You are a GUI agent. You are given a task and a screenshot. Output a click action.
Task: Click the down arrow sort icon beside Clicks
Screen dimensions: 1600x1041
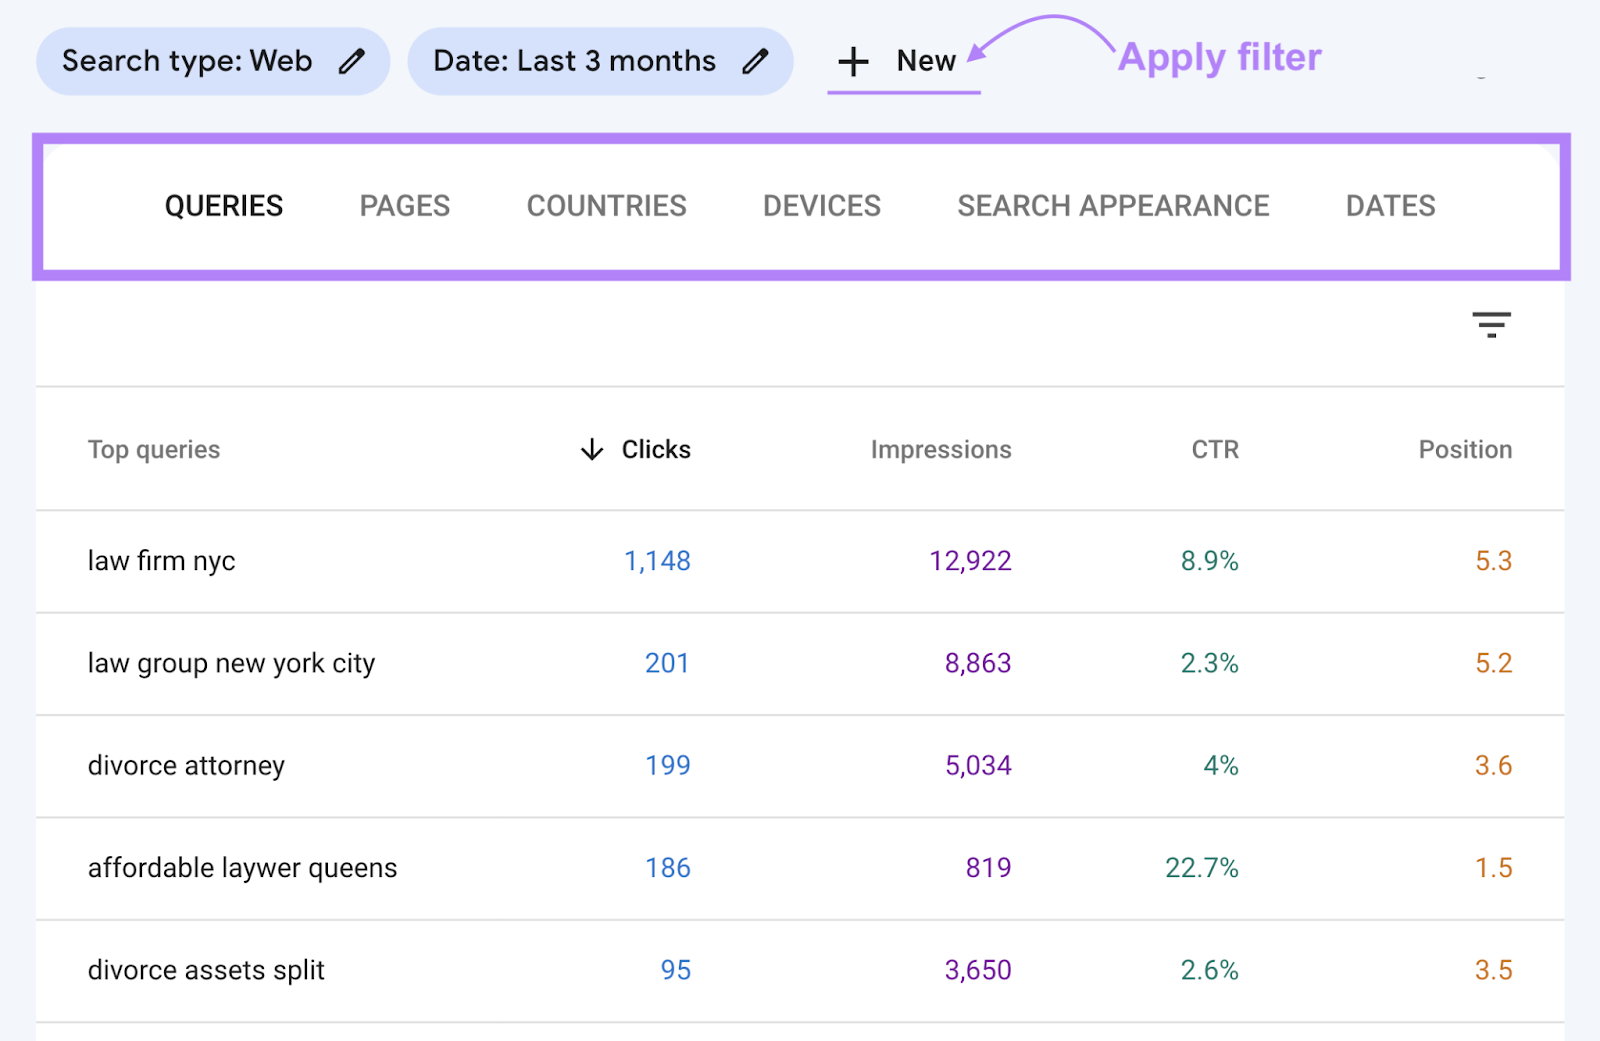[592, 450]
